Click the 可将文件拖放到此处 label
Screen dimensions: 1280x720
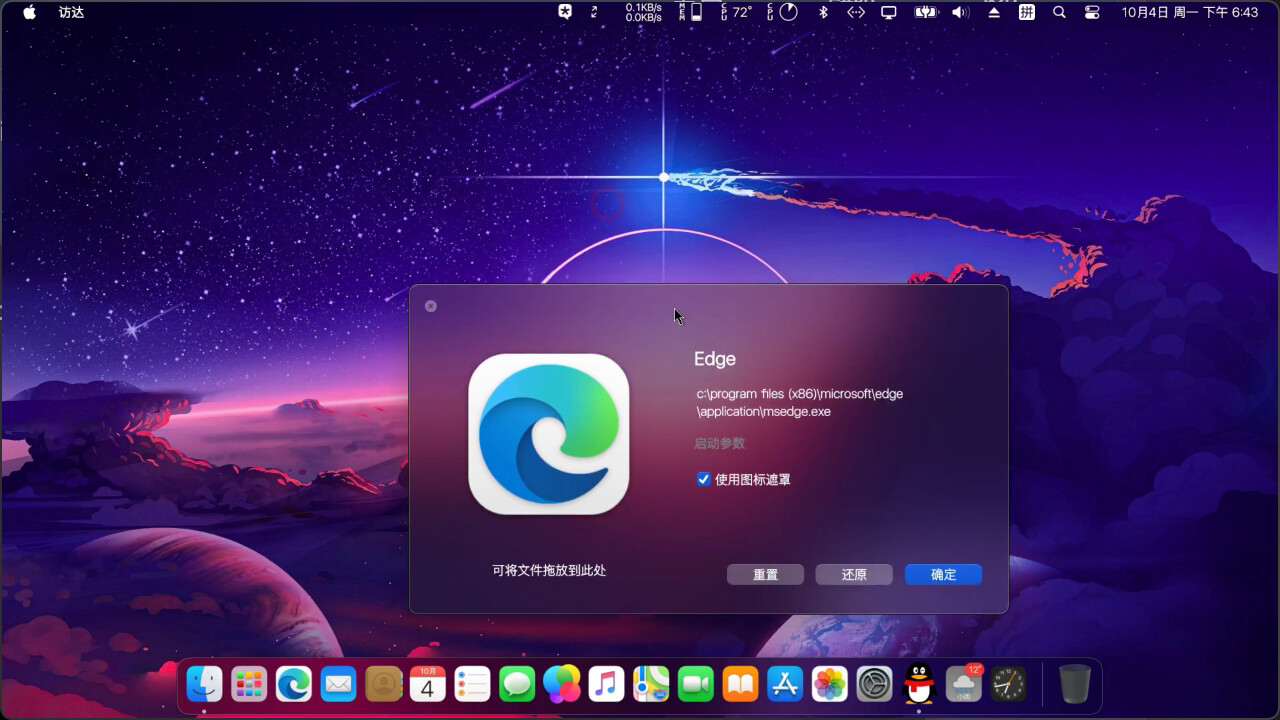pos(549,570)
